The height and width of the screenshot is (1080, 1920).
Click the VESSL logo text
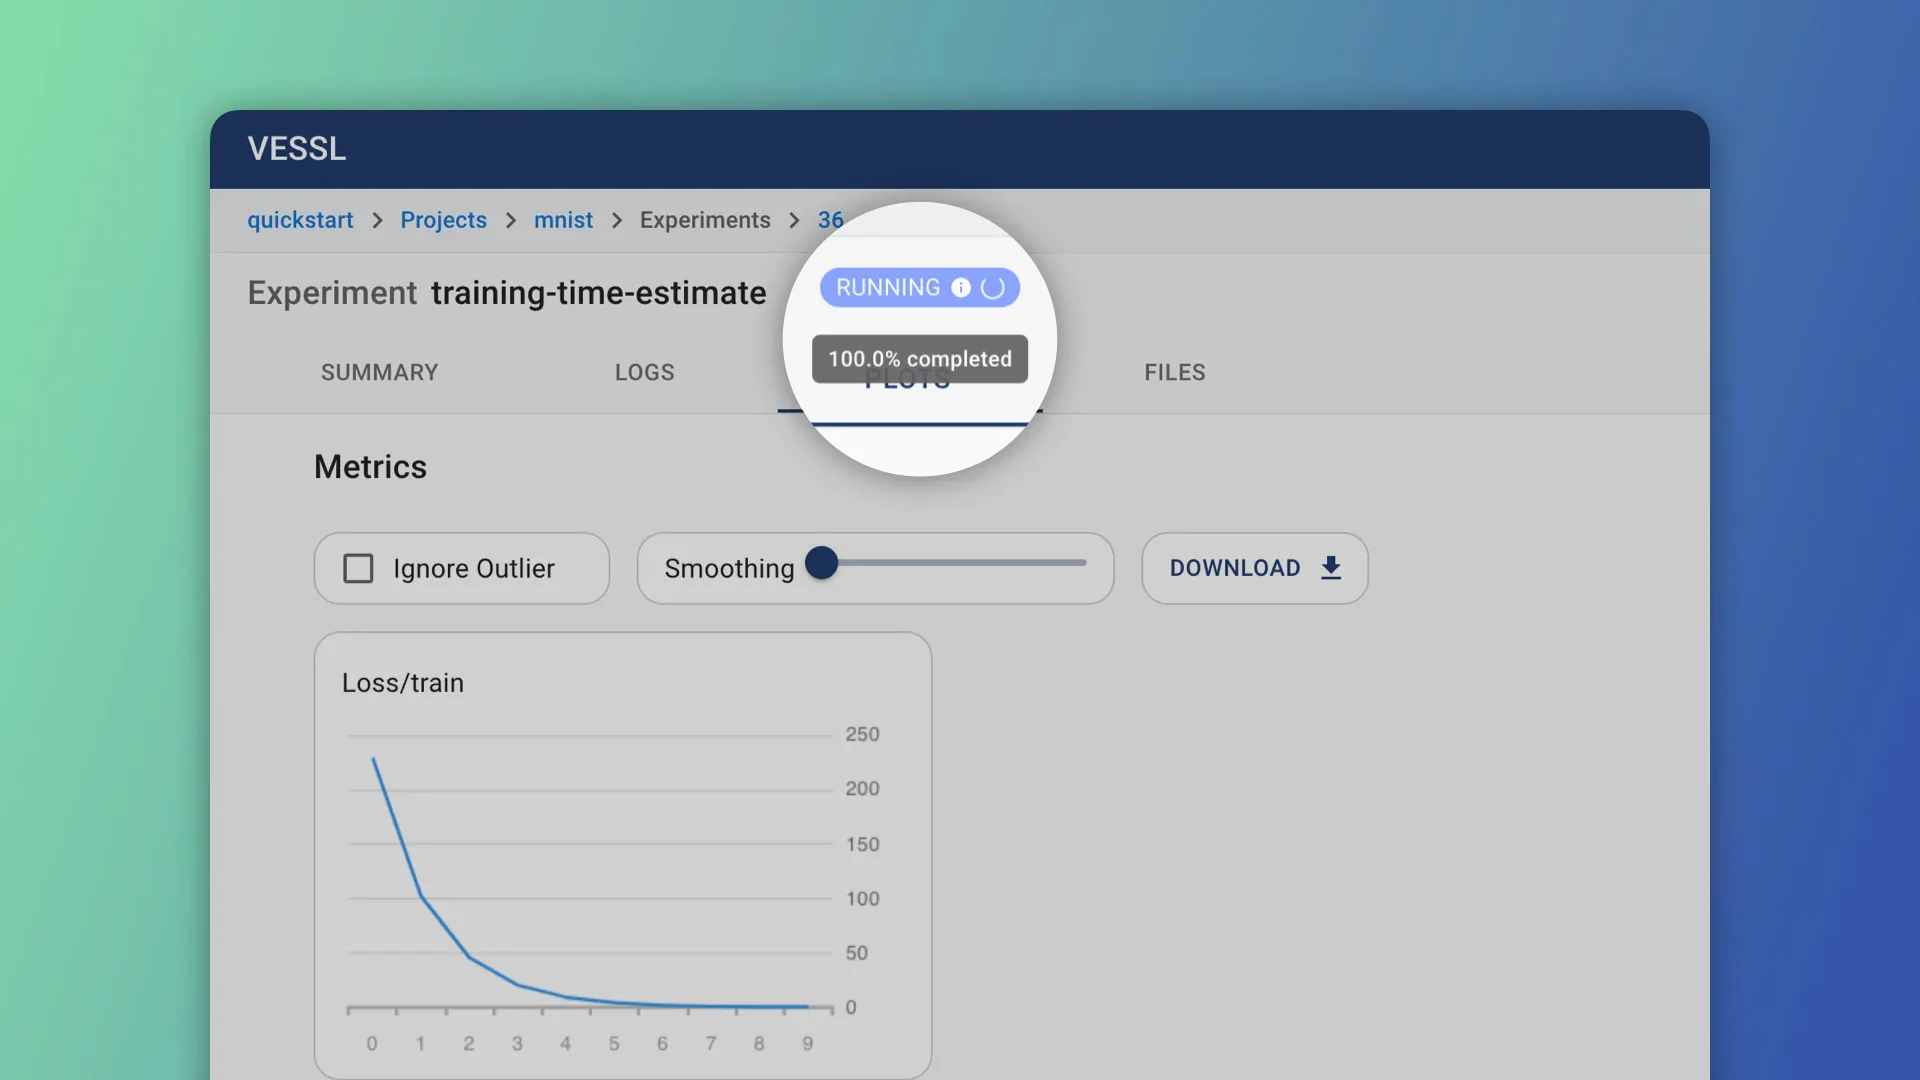click(297, 149)
